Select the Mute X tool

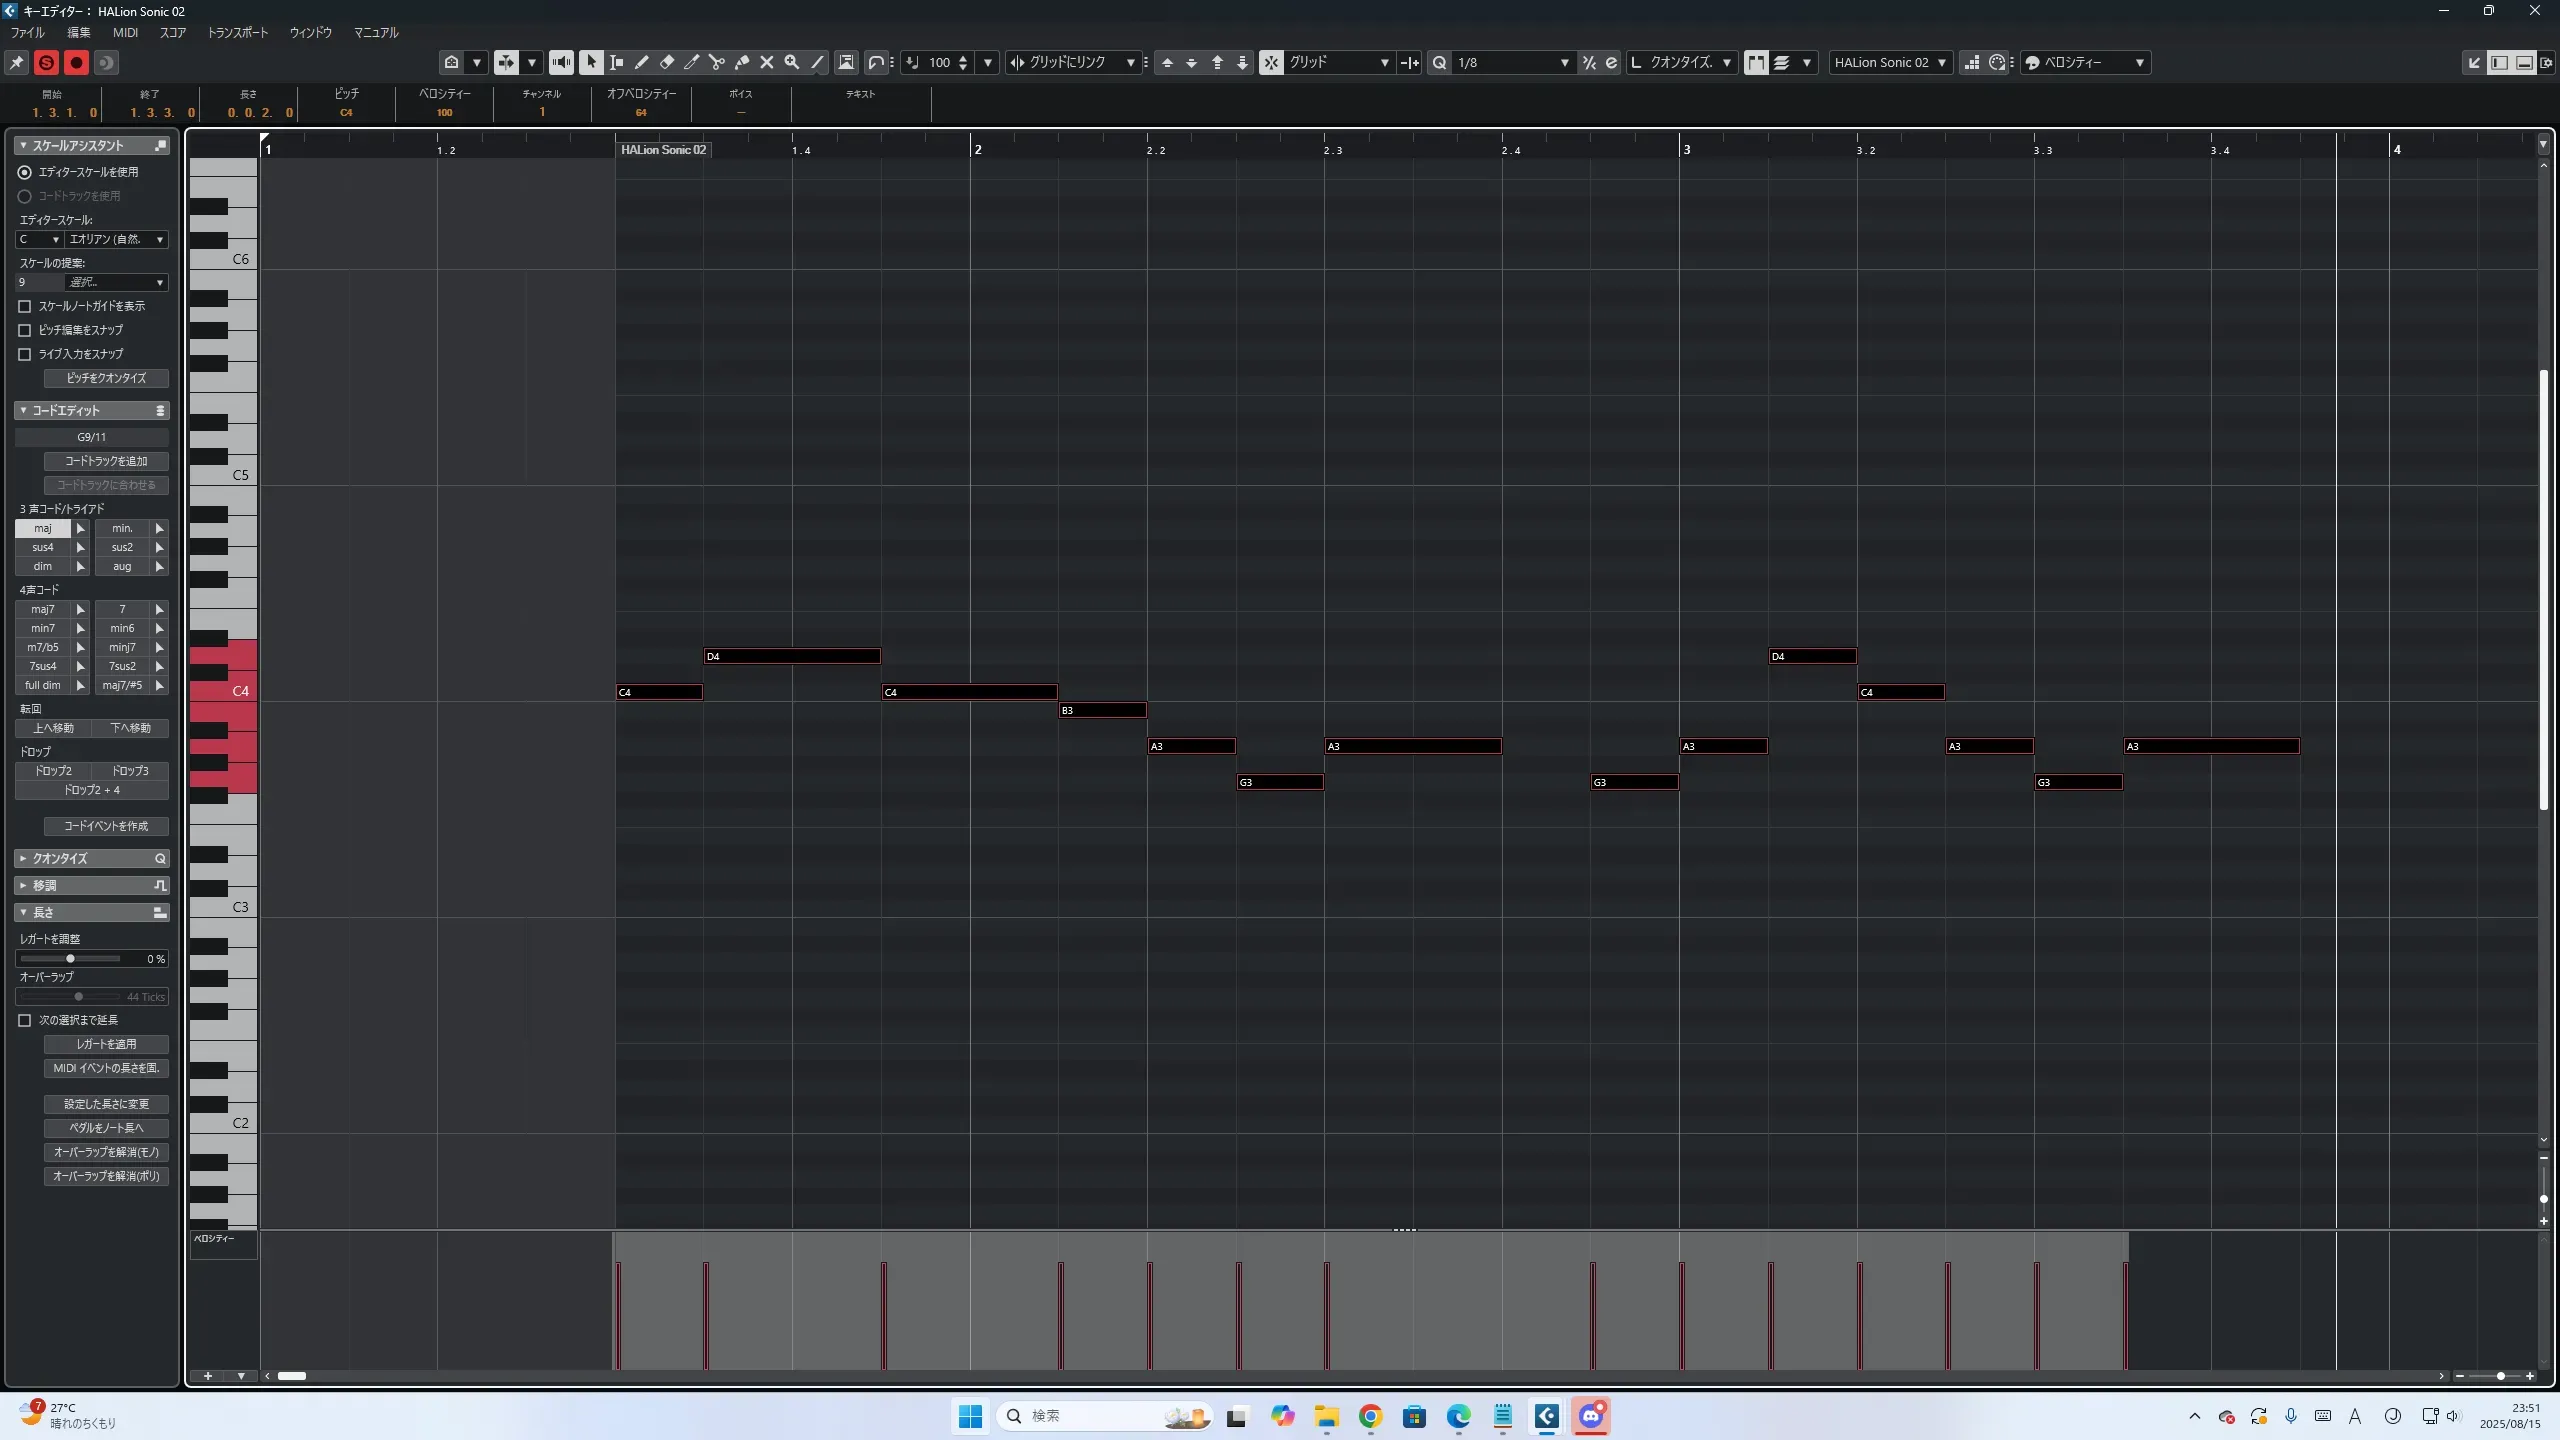(767, 62)
